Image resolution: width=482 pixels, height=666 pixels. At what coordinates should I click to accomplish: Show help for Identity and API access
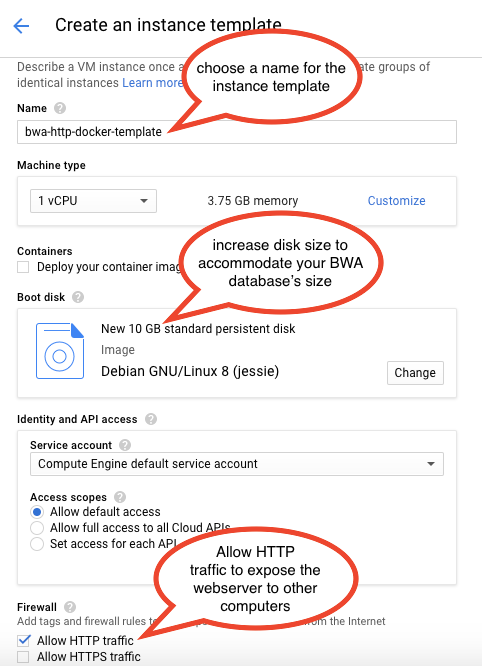[151, 419]
